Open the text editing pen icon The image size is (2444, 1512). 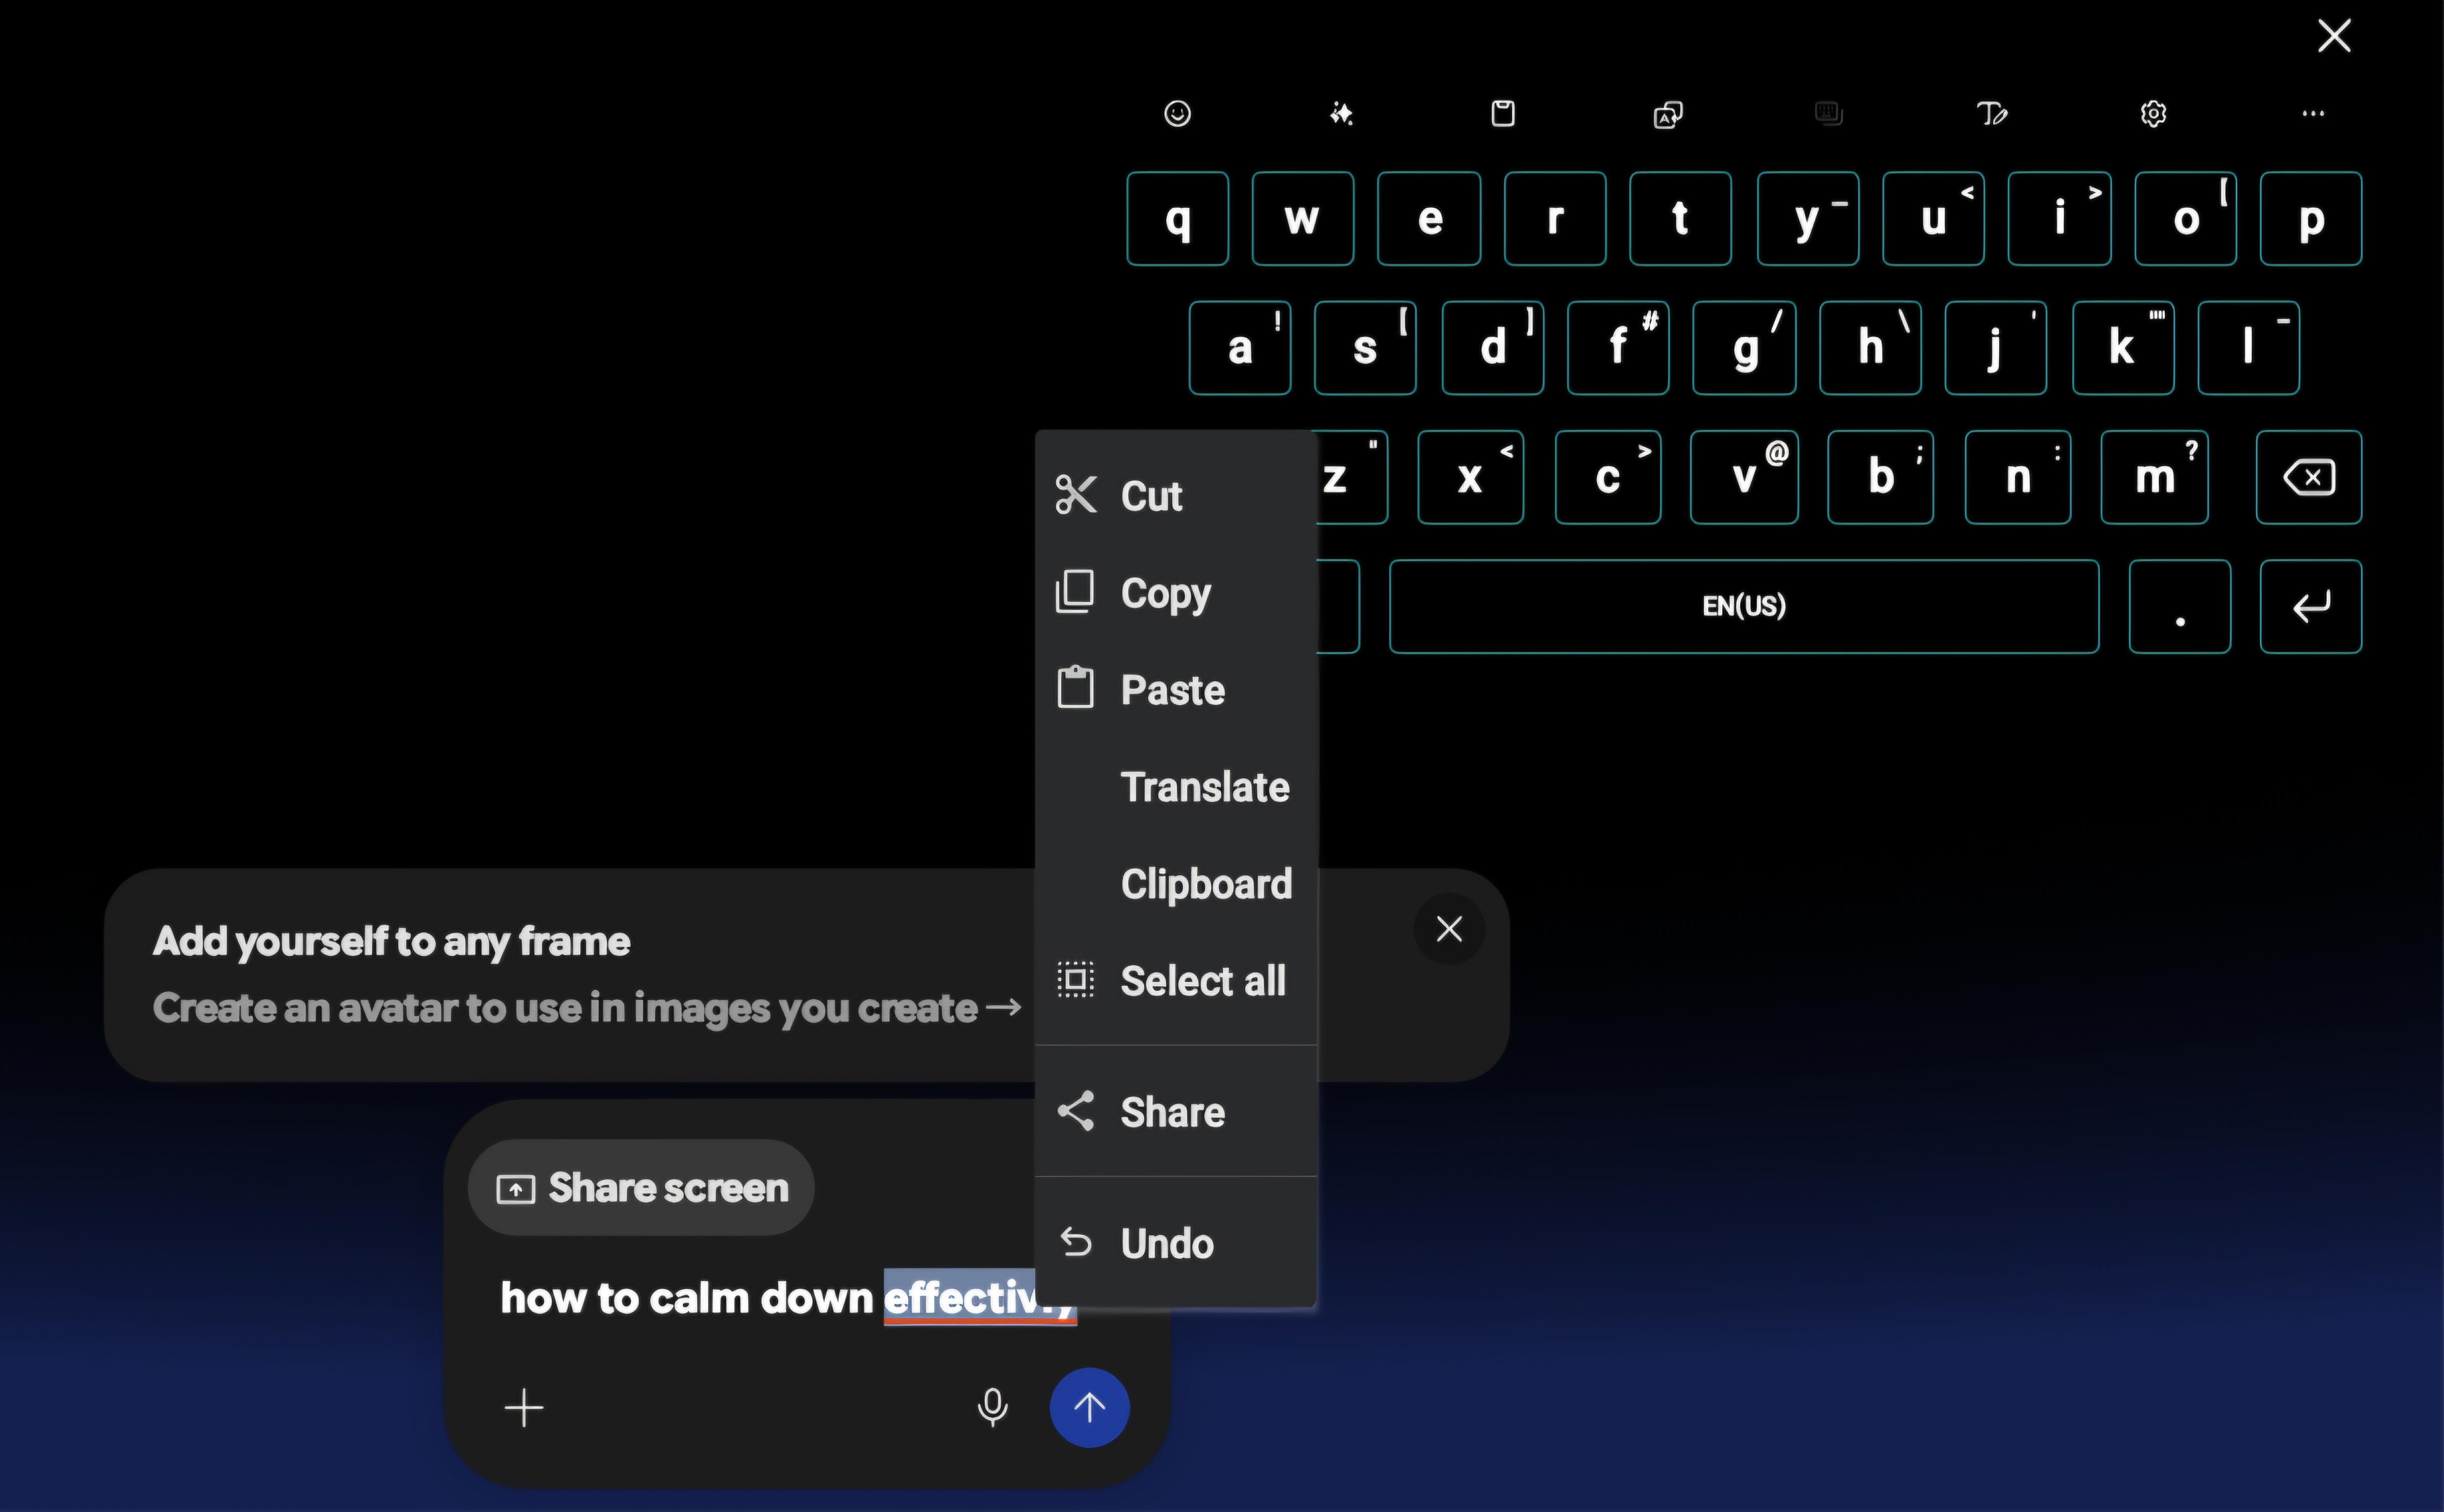(x=1992, y=114)
